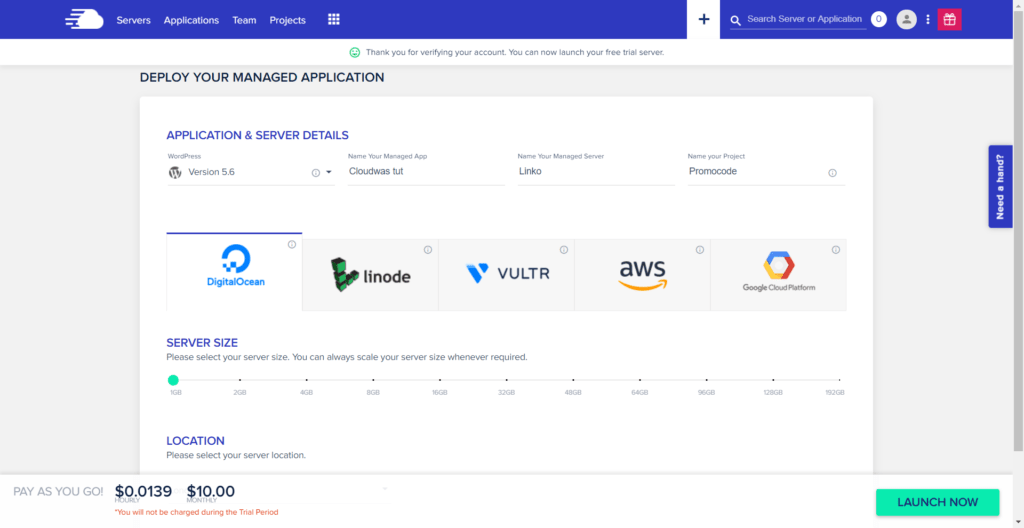1024x528 pixels.
Task: Open the three-dot options menu in header
Action: pos(928,19)
